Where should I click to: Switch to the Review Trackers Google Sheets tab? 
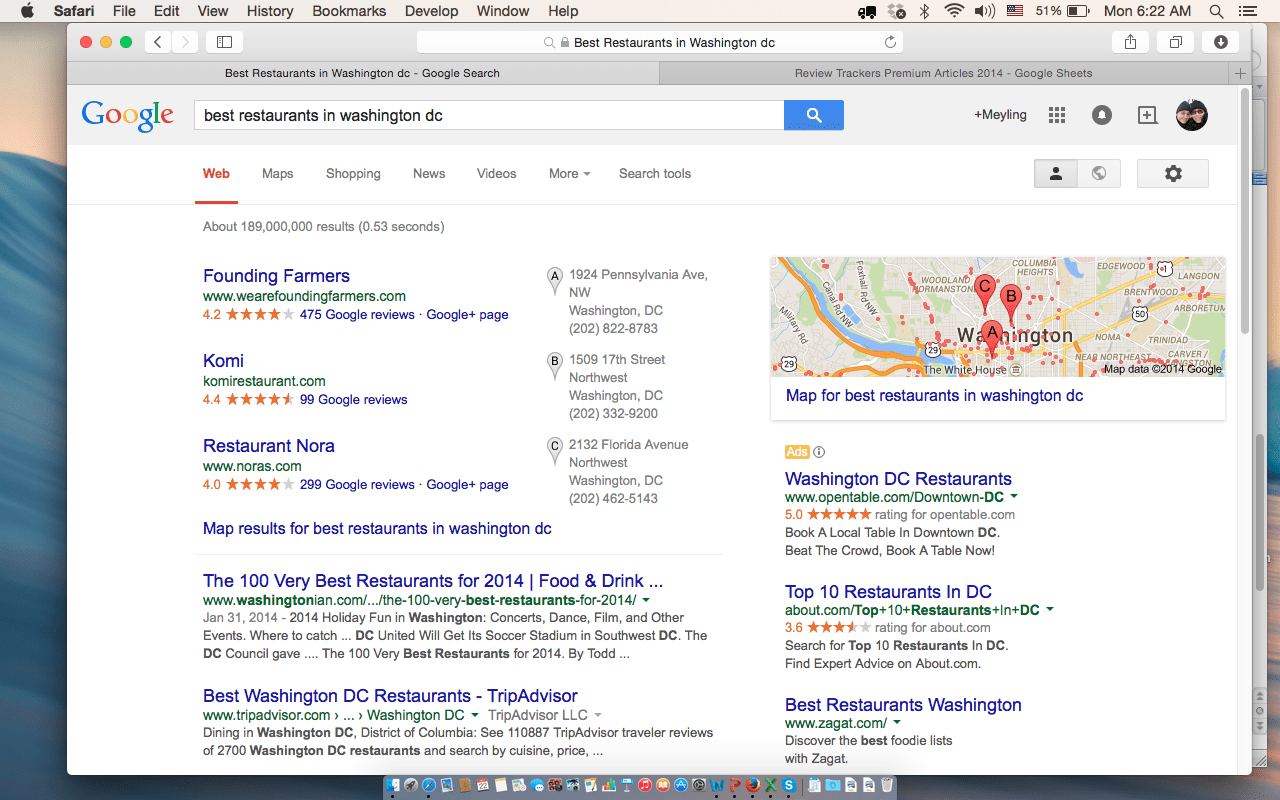point(943,73)
